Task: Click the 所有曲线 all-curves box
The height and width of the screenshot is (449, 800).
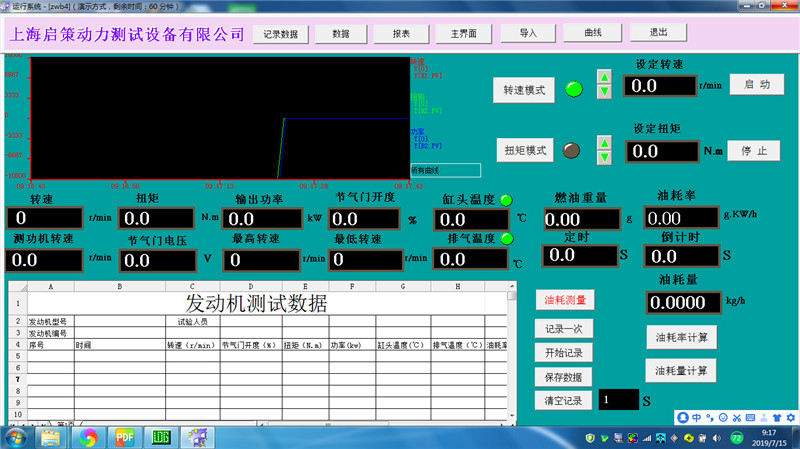Action: point(445,170)
